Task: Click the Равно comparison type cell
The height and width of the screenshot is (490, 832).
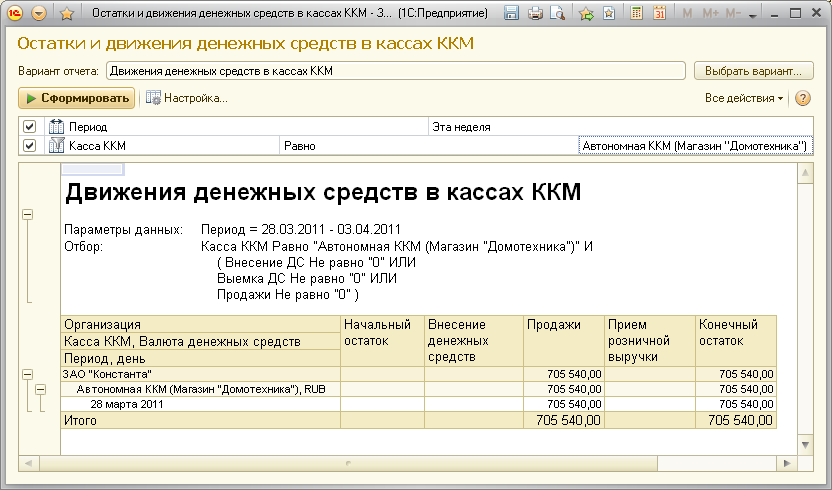Action: click(x=429, y=145)
